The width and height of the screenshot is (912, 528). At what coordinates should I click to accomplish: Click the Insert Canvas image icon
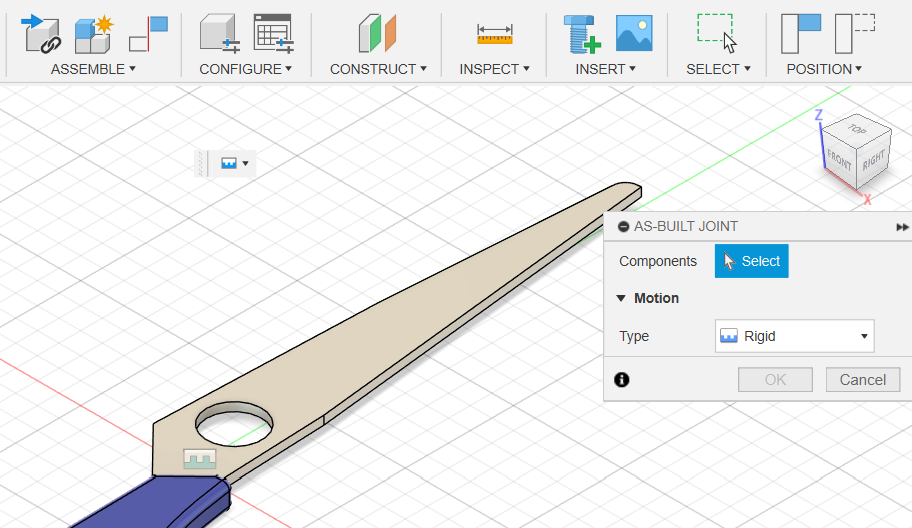tap(634, 32)
